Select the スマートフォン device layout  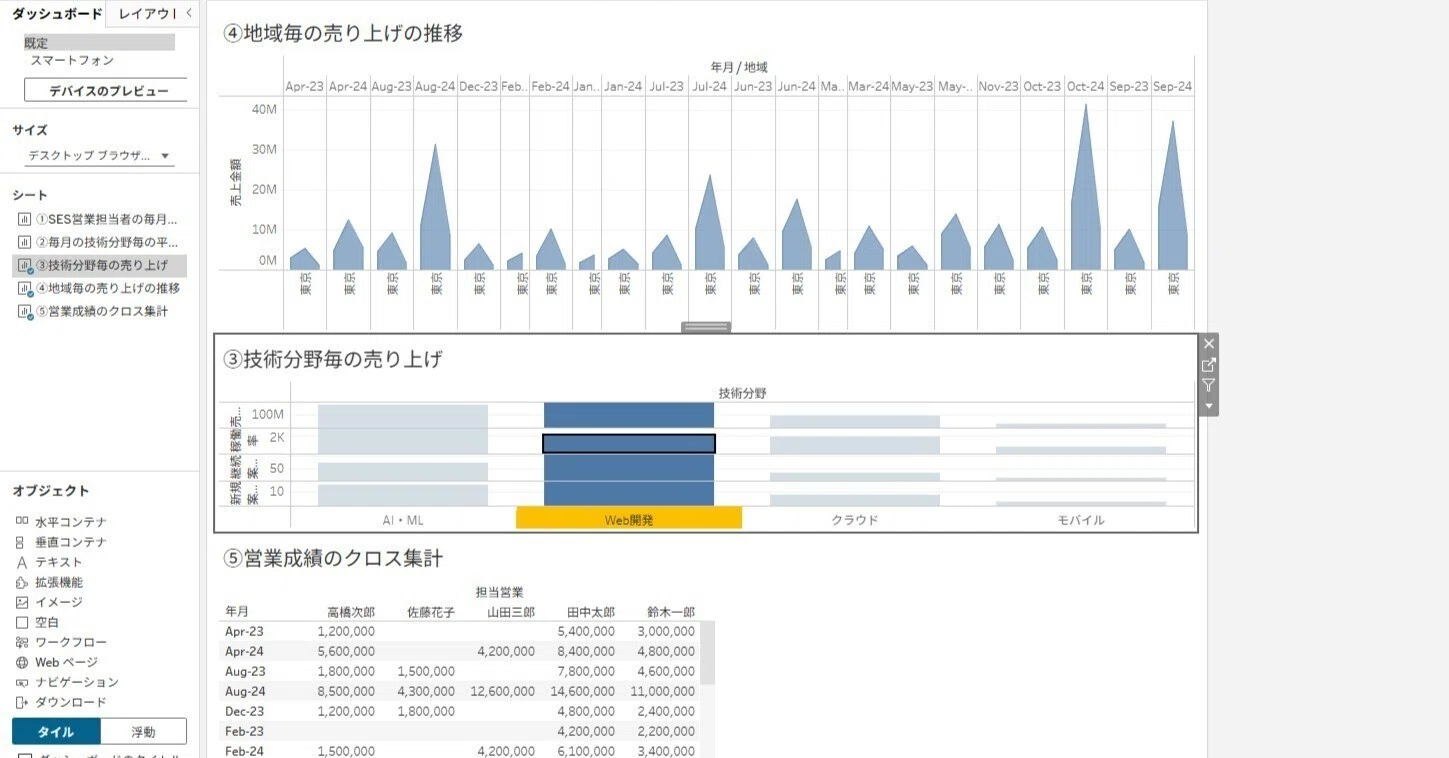72,60
